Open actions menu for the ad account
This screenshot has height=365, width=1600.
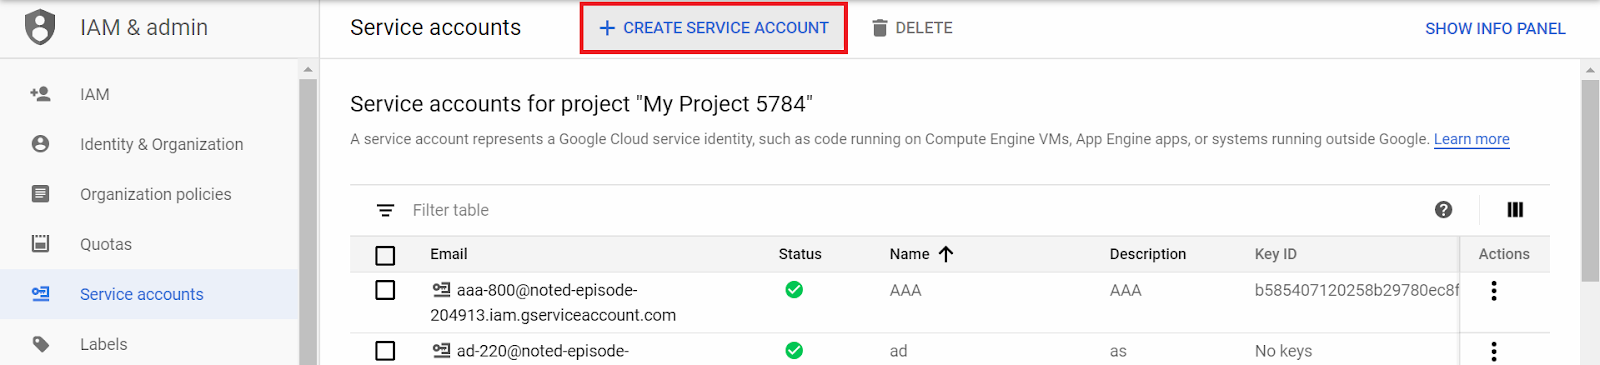(1494, 351)
